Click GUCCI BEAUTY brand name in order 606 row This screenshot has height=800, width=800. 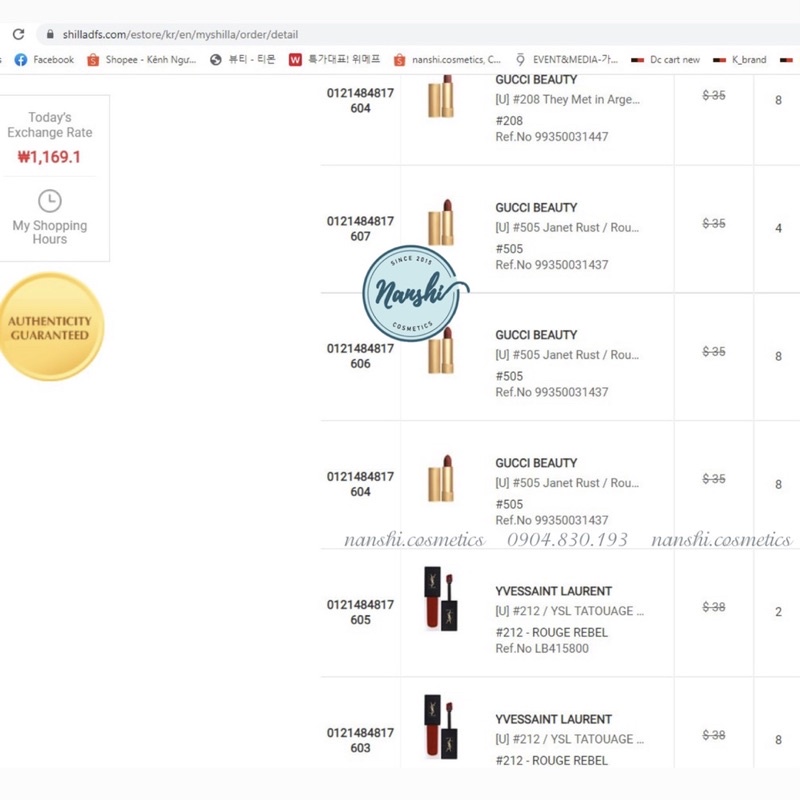coord(536,335)
